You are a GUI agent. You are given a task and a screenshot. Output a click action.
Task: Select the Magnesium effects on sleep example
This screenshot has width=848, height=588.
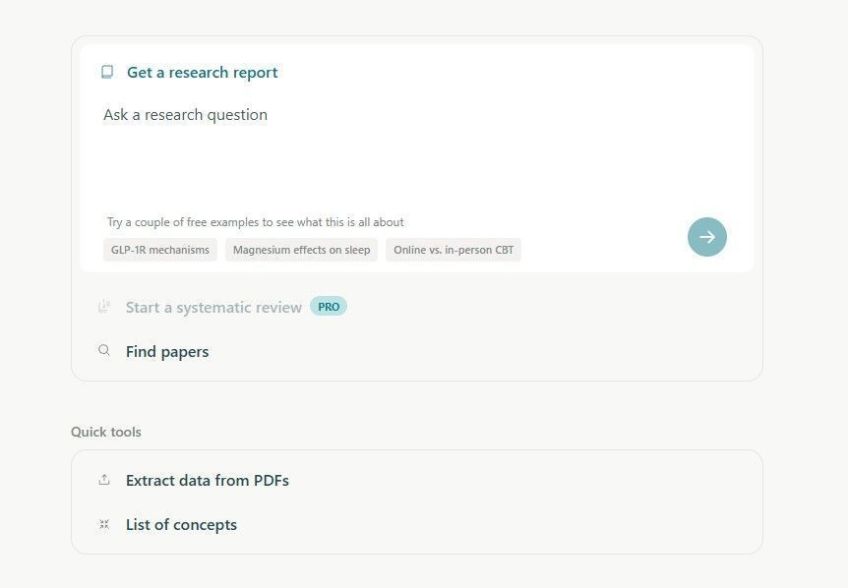(301, 250)
